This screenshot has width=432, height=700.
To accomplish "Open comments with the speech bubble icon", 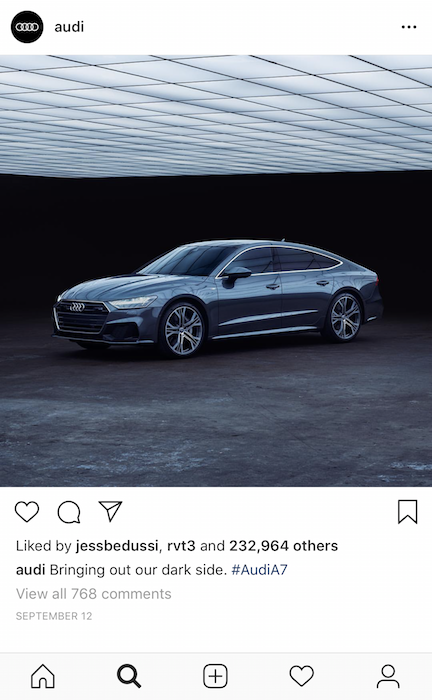I will (x=69, y=512).
